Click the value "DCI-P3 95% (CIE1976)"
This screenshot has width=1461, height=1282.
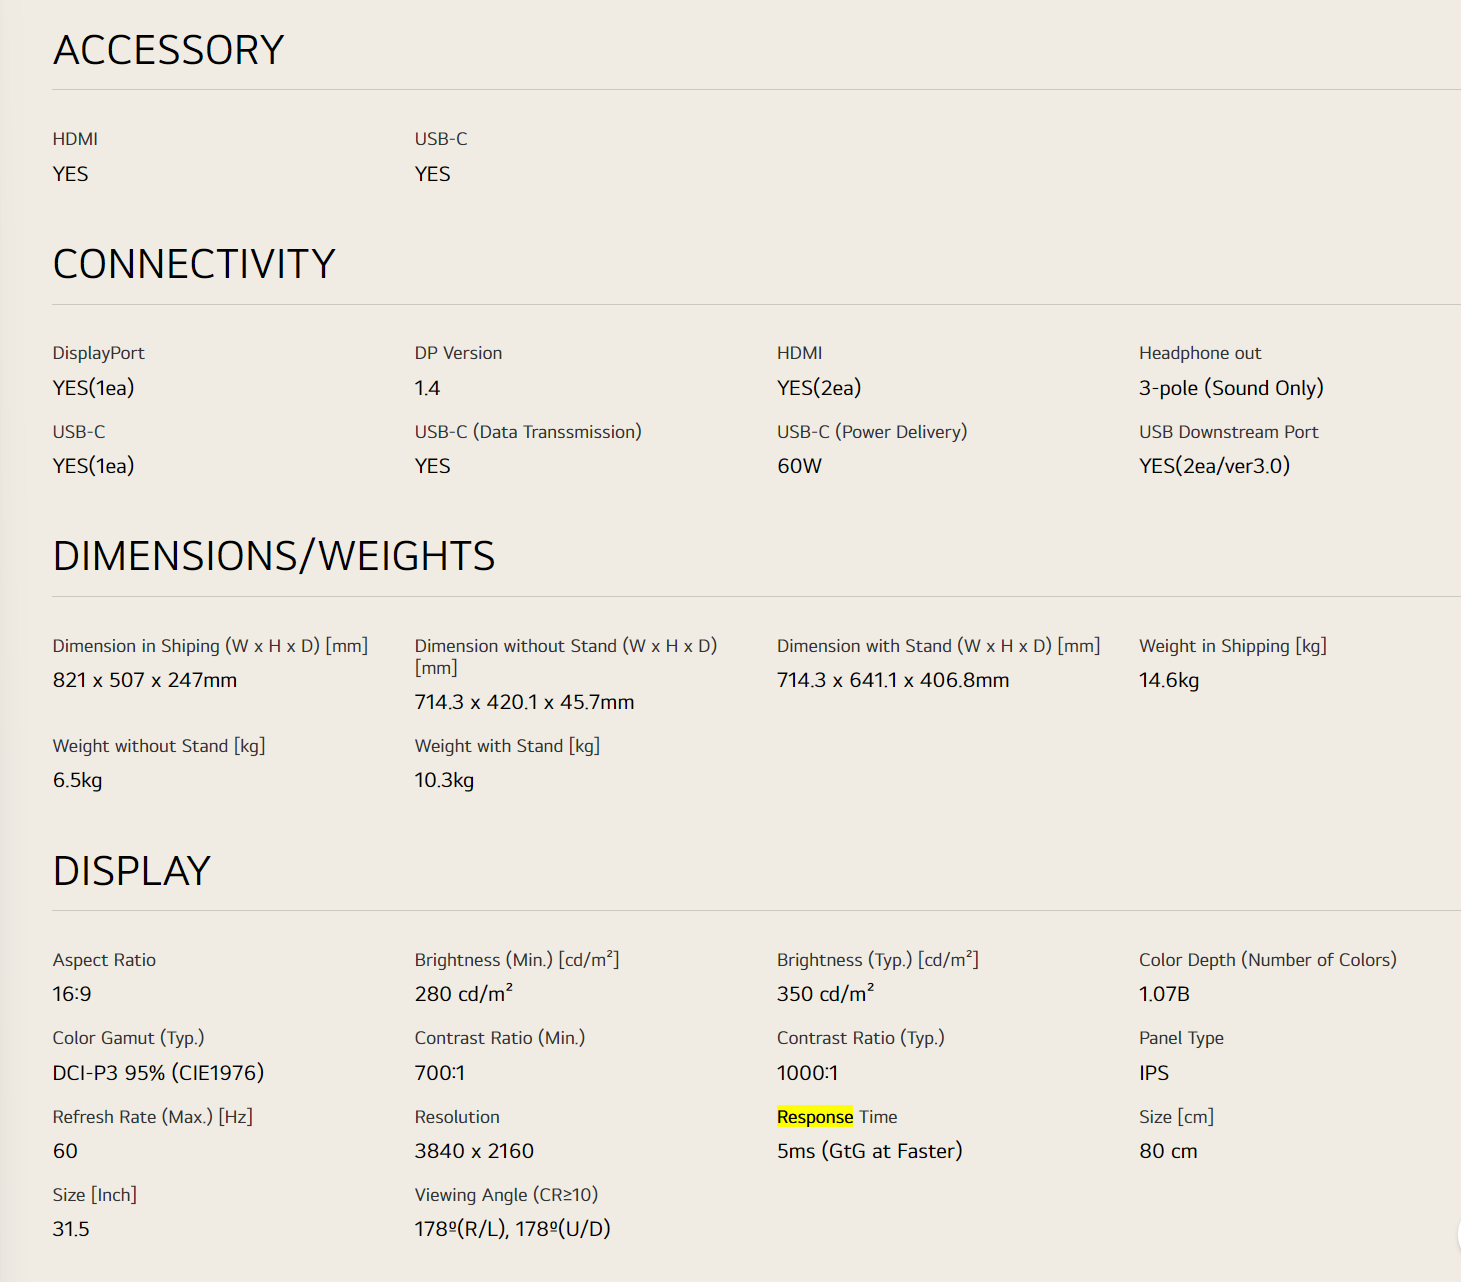pos(159,1073)
